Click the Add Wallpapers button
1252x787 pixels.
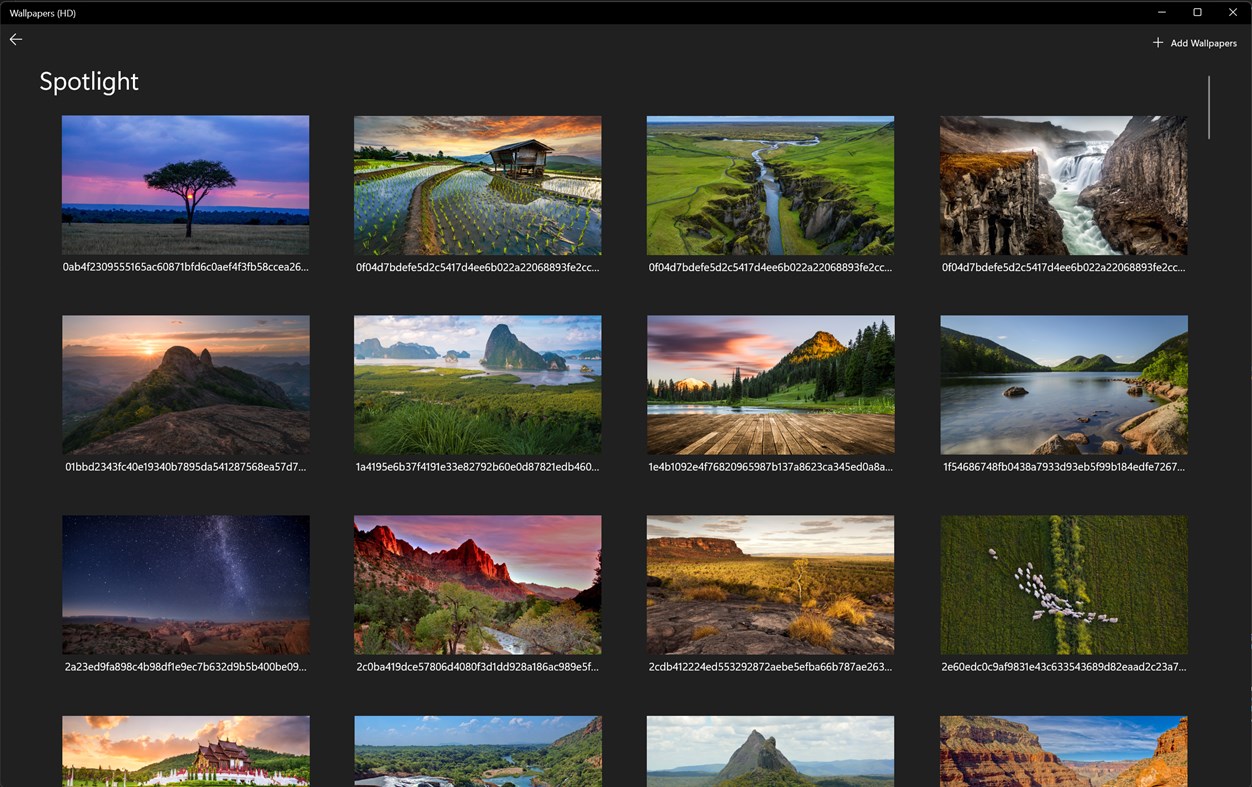[1203, 42]
